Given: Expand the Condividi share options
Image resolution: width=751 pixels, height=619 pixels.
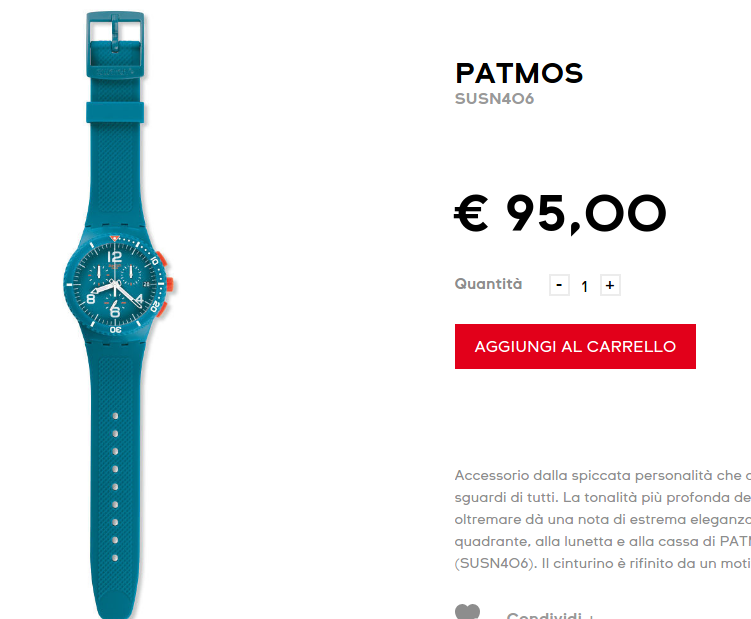Looking at the screenshot, I should 550,614.
